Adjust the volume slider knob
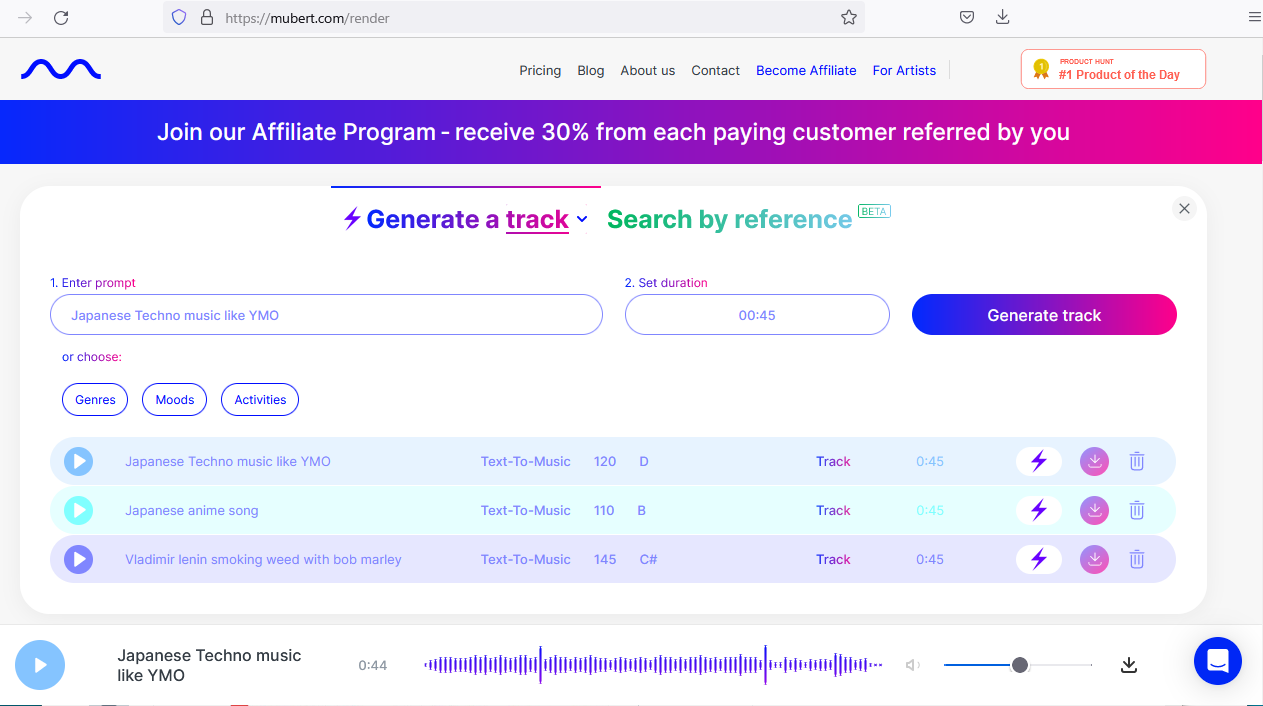 click(x=1020, y=665)
